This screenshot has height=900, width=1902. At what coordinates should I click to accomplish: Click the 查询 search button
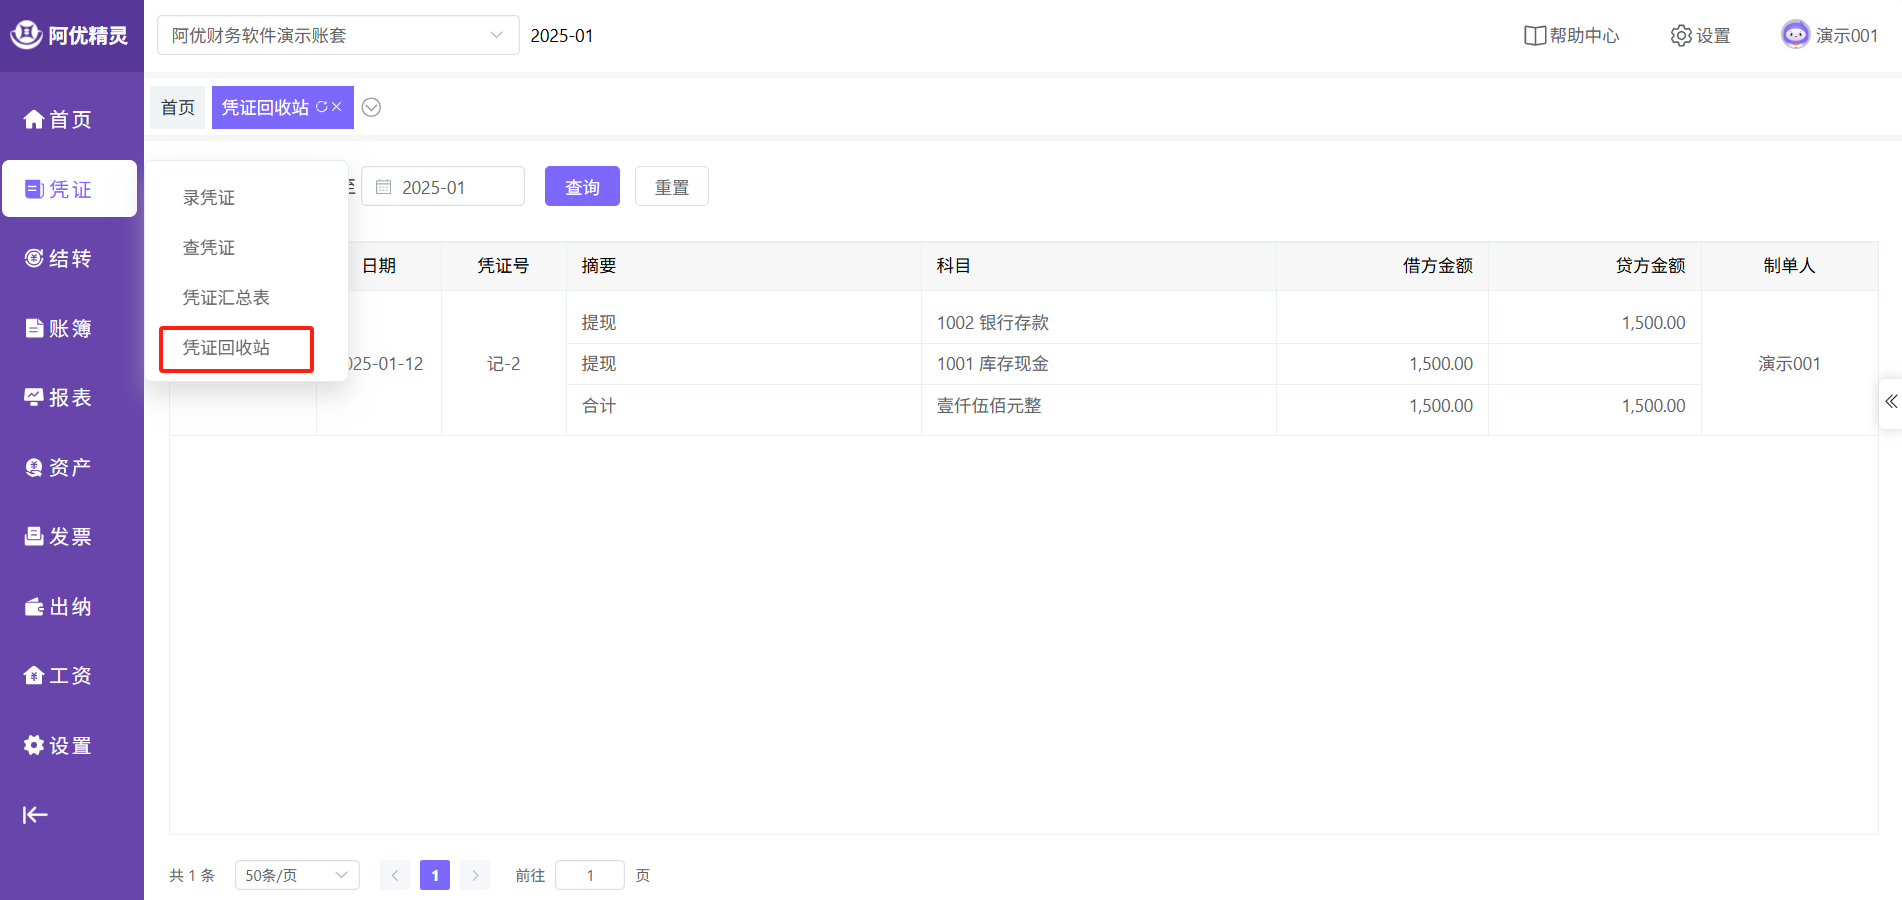(582, 187)
